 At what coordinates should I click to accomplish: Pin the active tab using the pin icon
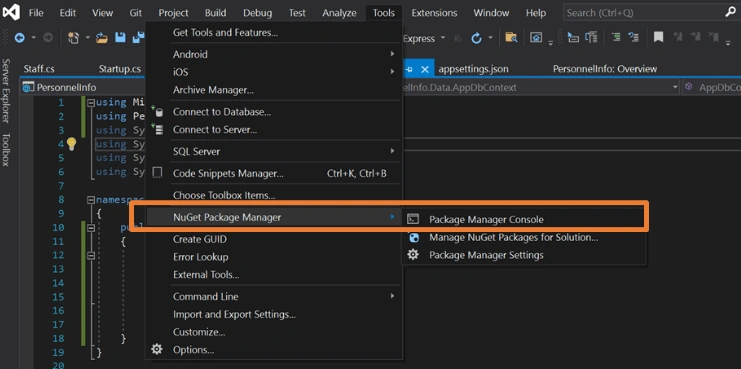[409, 69]
